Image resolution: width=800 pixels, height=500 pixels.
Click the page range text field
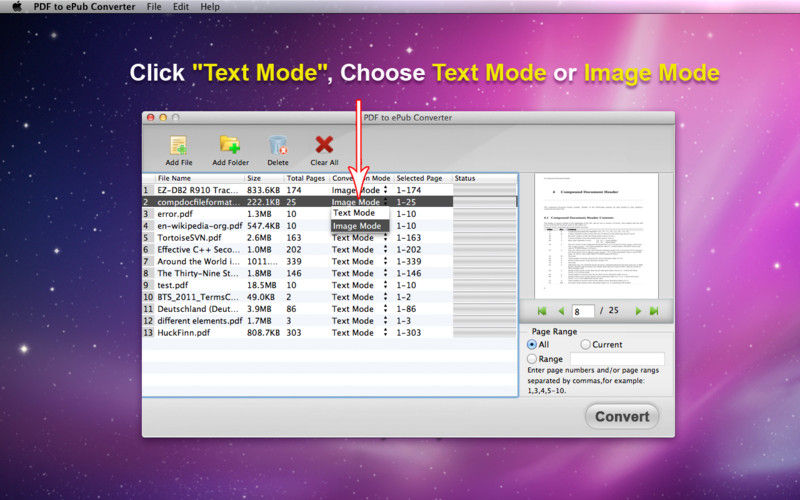tap(617, 359)
